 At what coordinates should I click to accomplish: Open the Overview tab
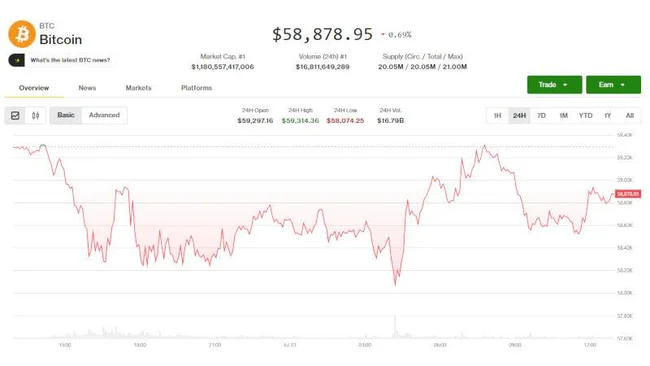(34, 88)
